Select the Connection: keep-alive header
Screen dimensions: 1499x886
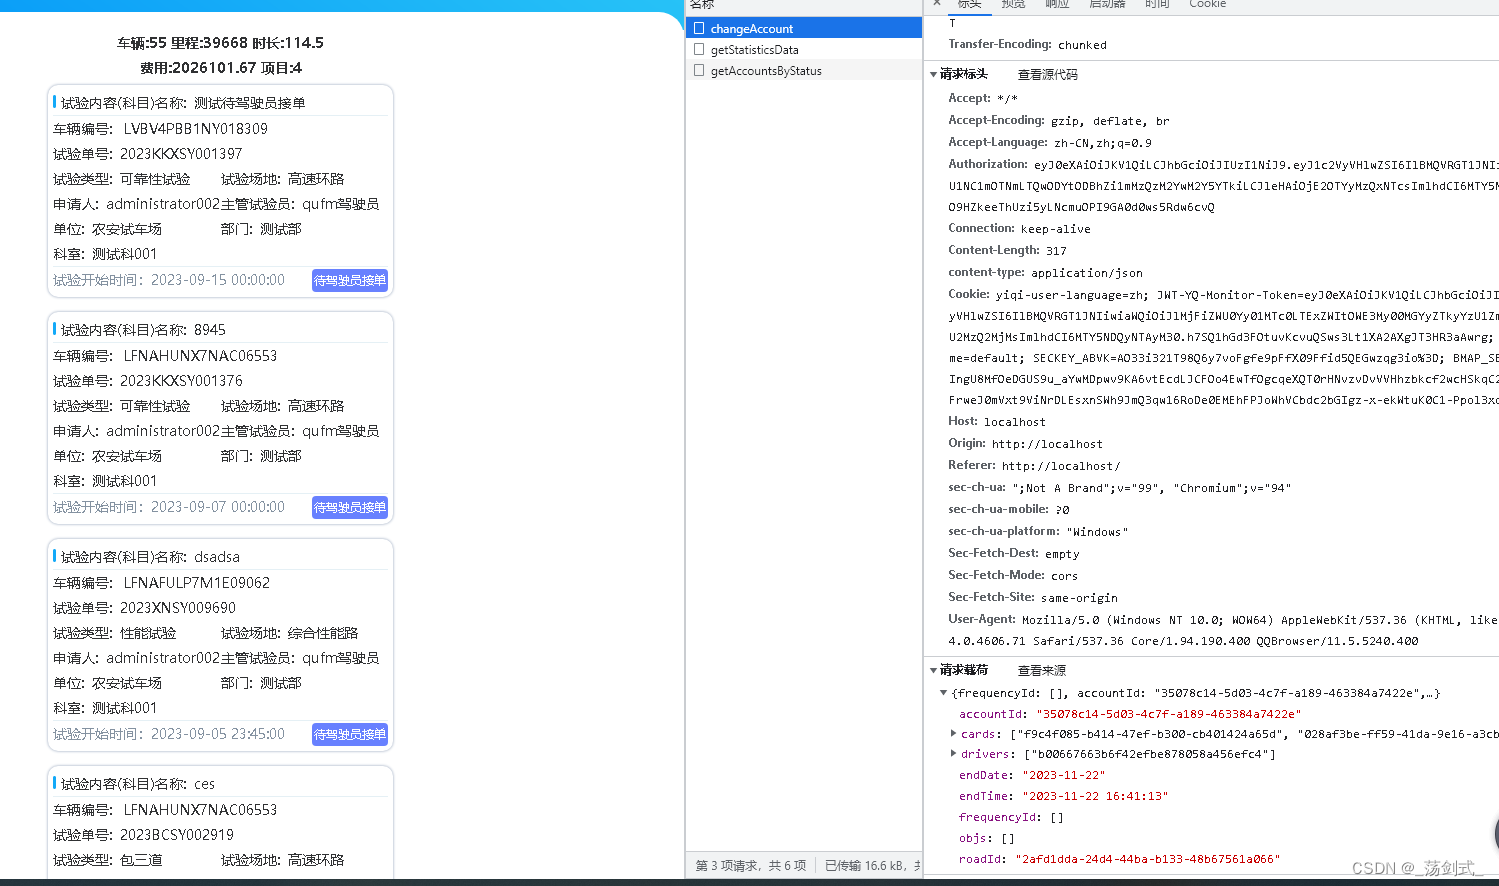click(x=1019, y=228)
